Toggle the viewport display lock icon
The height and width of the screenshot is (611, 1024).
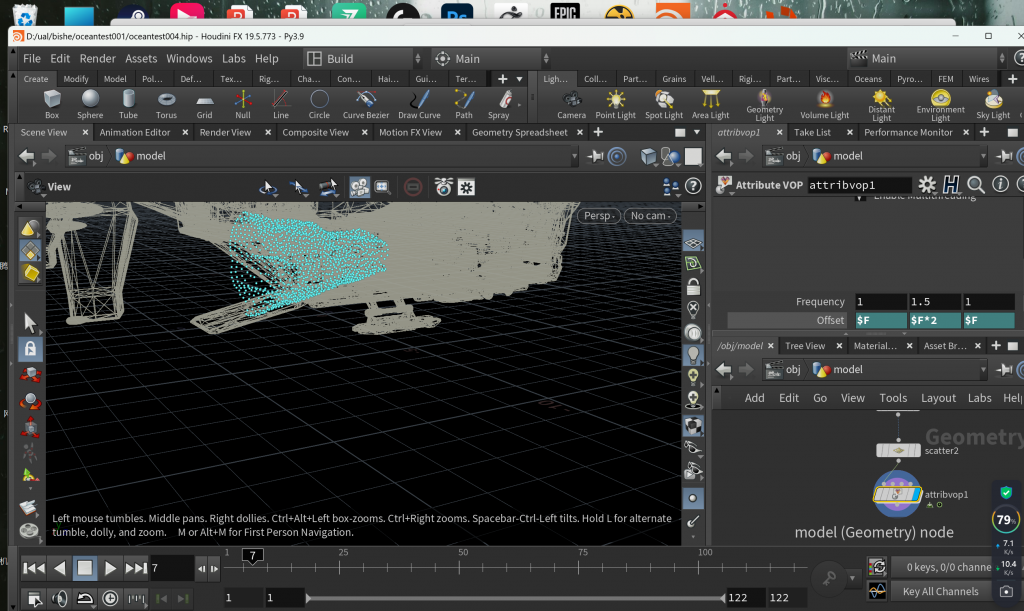coord(693,287)
